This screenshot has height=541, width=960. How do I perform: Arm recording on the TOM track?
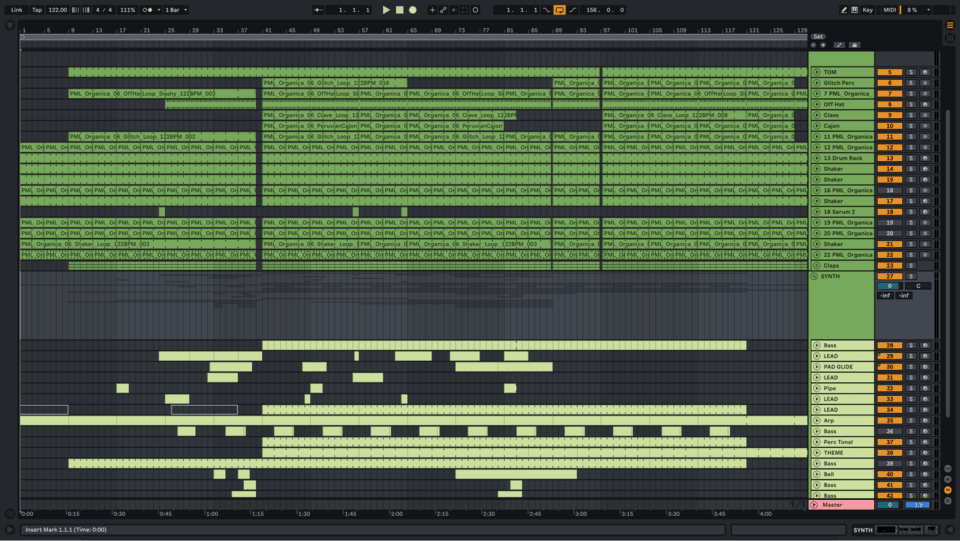[925, 72]
